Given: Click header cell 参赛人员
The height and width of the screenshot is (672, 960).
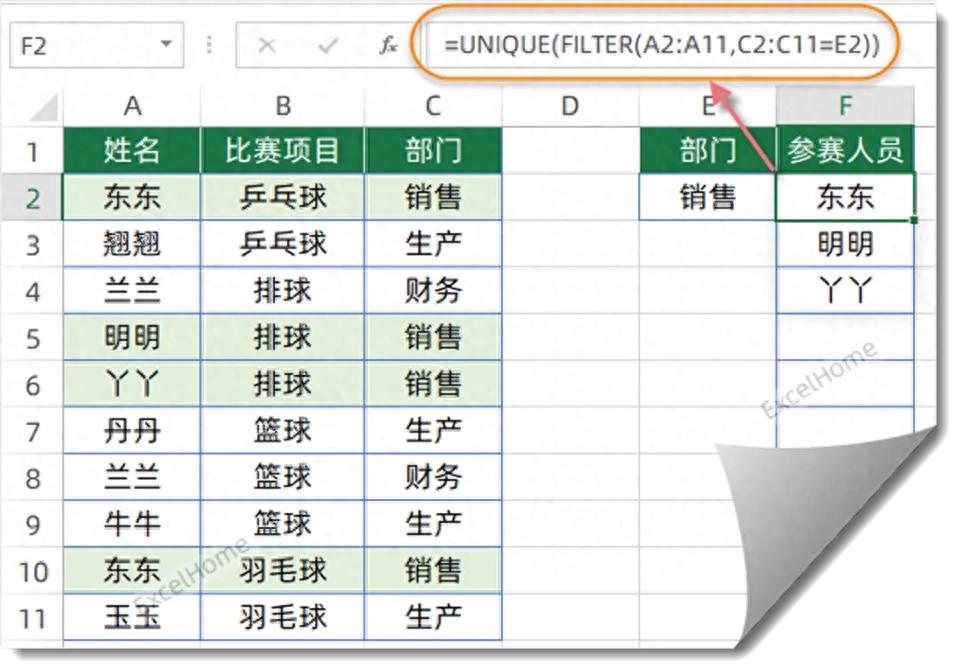Looking at the screenshot, I should click(x=845, y=151).
